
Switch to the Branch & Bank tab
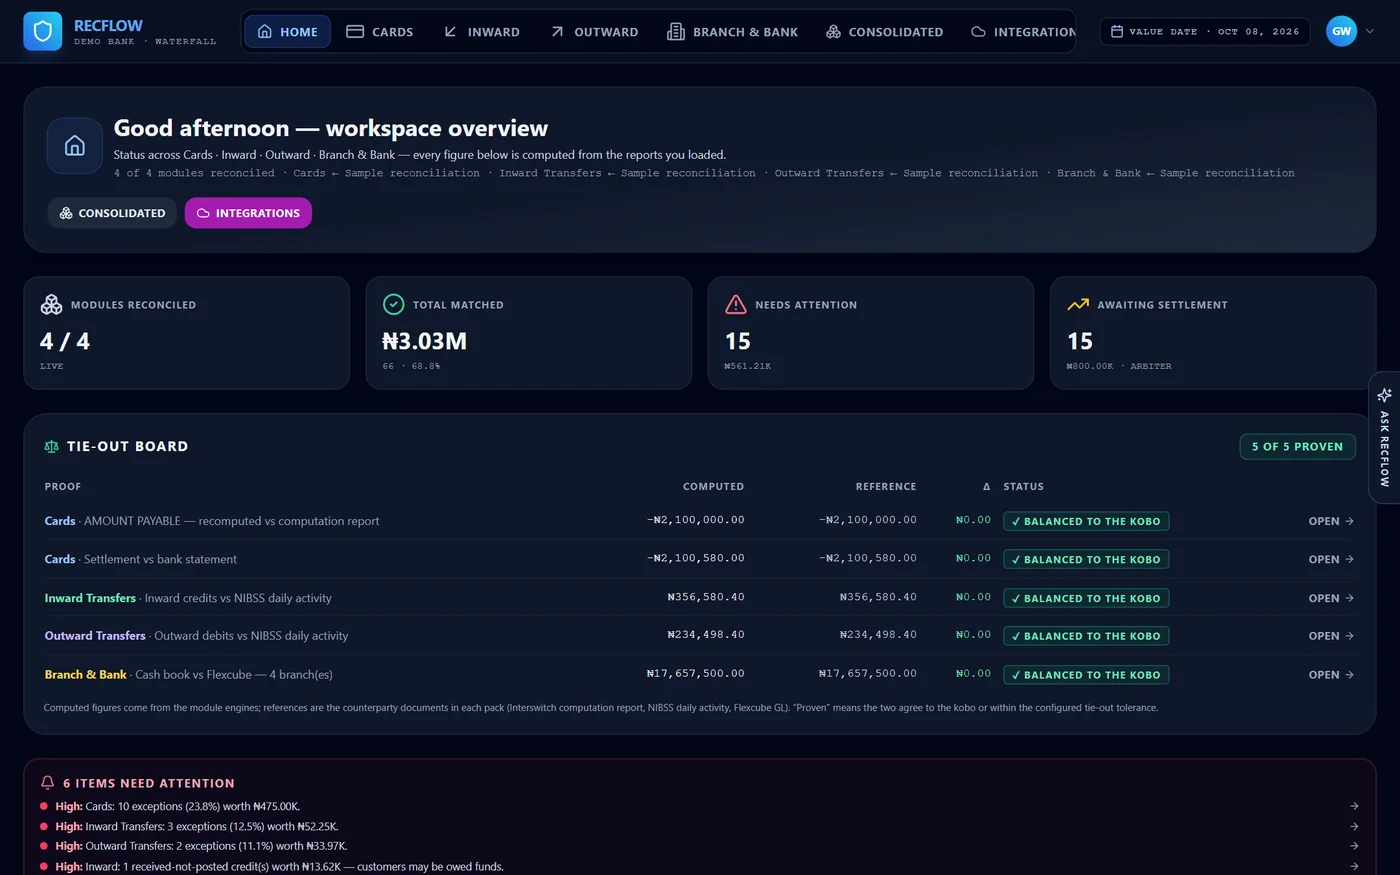coord(733,32)
